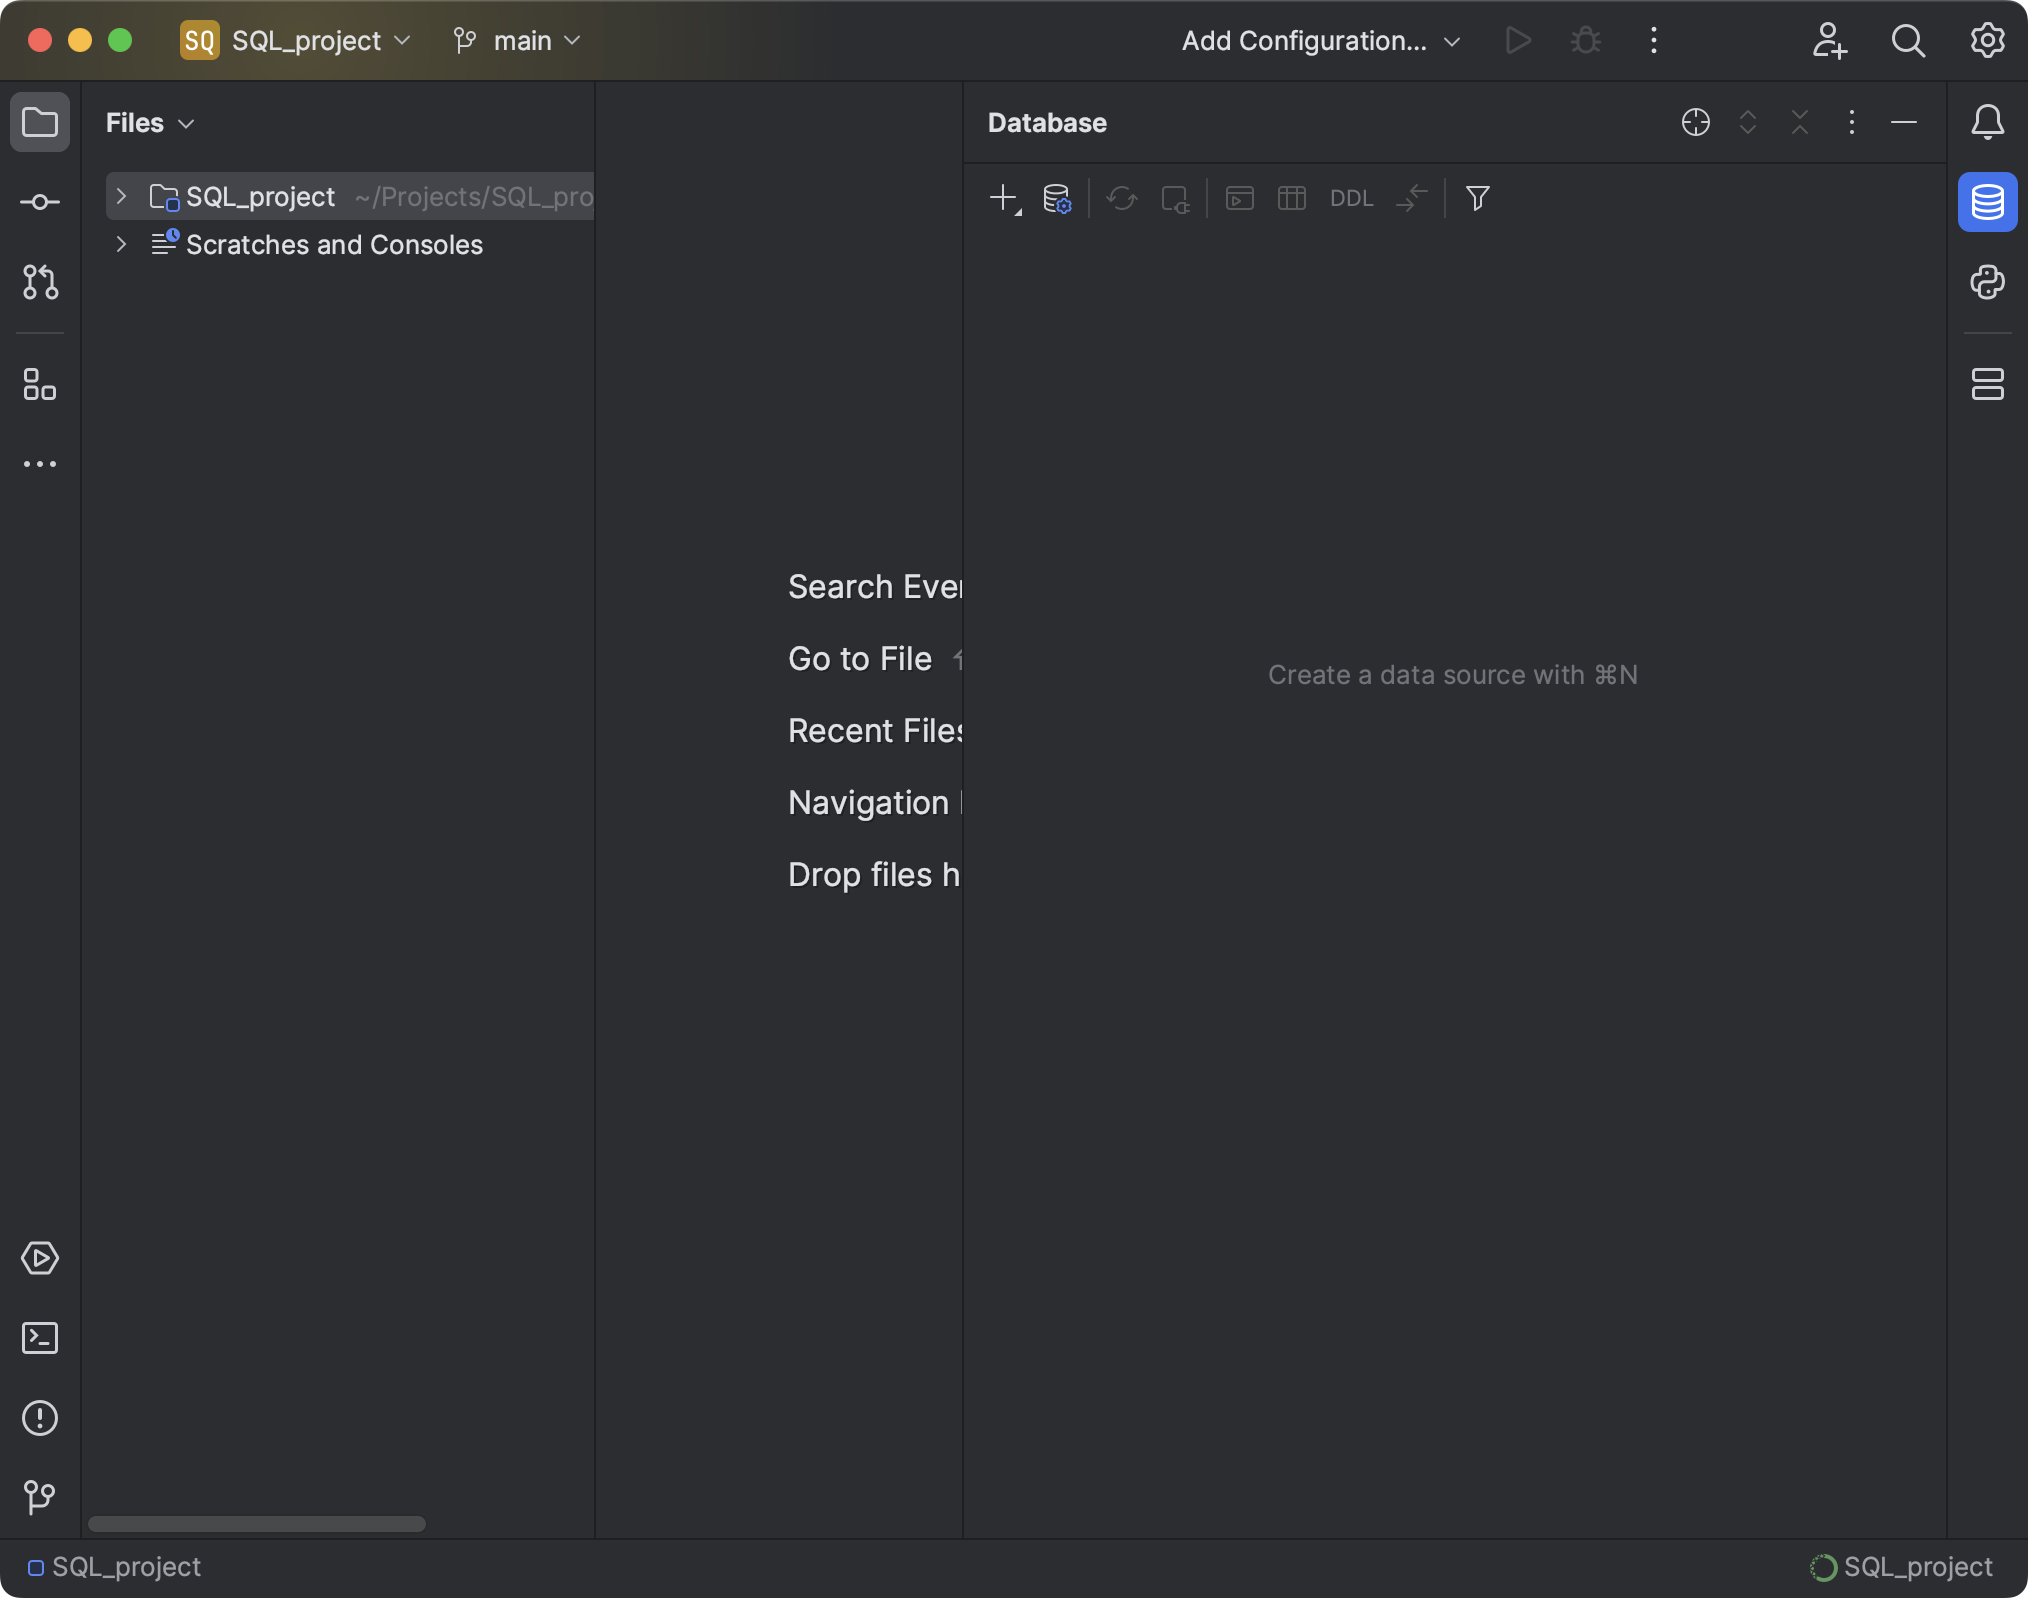Click the horizontal scrollbar below the Files panel
2028x1598 pixels.
pyautogui.click(x=255, y=1524)
